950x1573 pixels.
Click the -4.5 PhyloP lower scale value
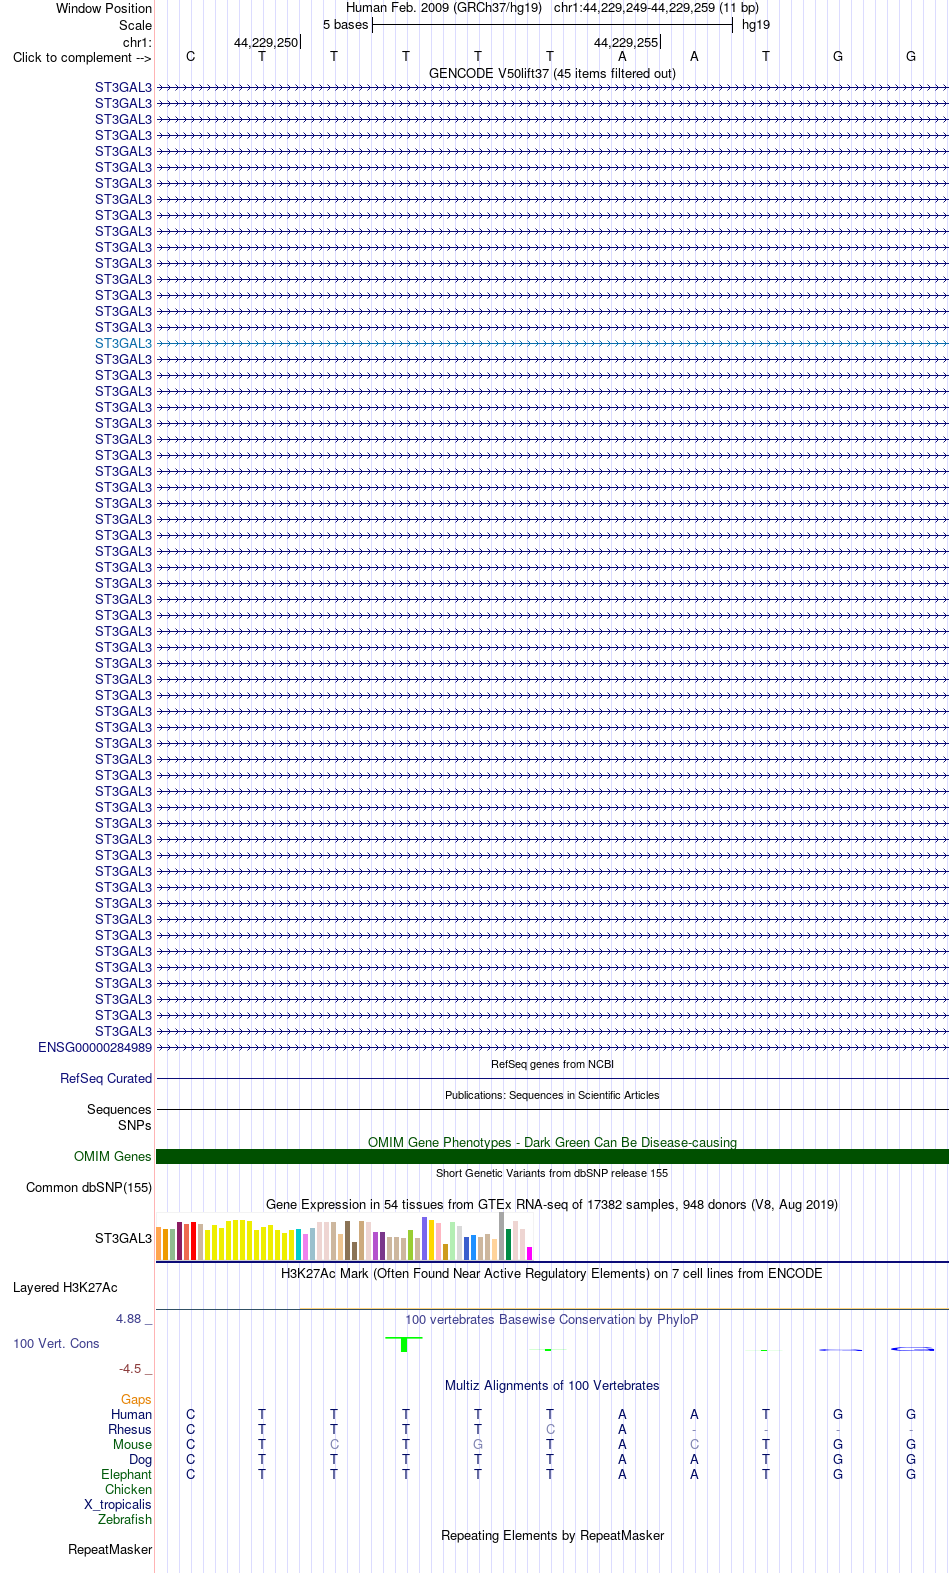[130, 1368]
